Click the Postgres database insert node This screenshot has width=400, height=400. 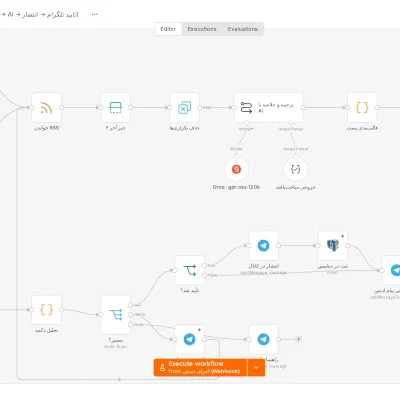pyautogui.click(x=333, y=246)
